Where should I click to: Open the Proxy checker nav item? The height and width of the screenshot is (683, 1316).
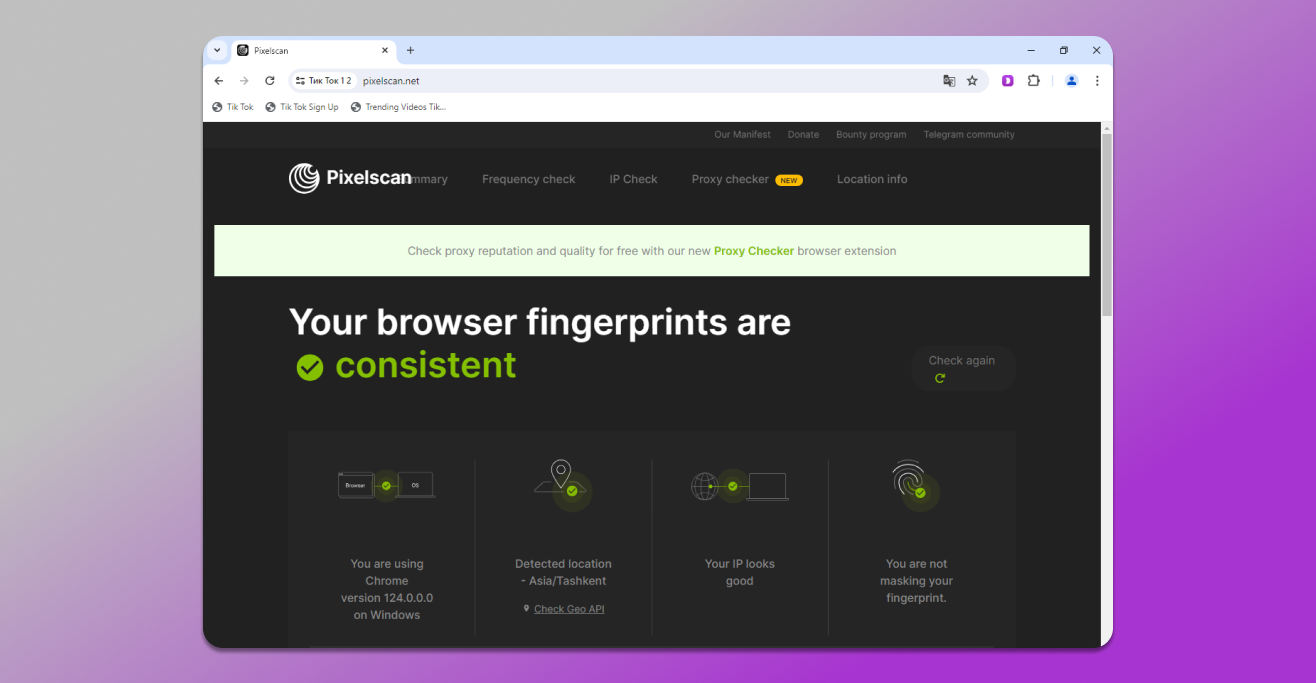(x=730, y=180)
